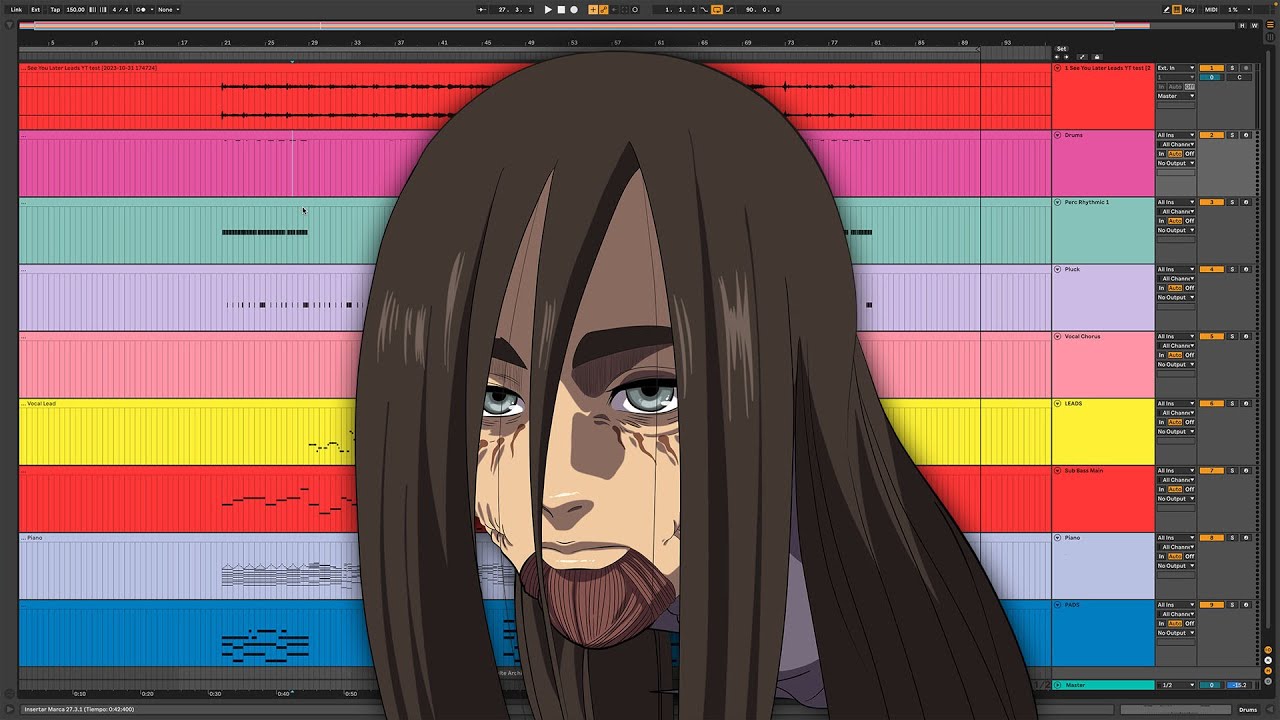The width and height of the screenshot is (1280, 720).
Task: Click the tempo field 150.00
Action: pos(75,9)
